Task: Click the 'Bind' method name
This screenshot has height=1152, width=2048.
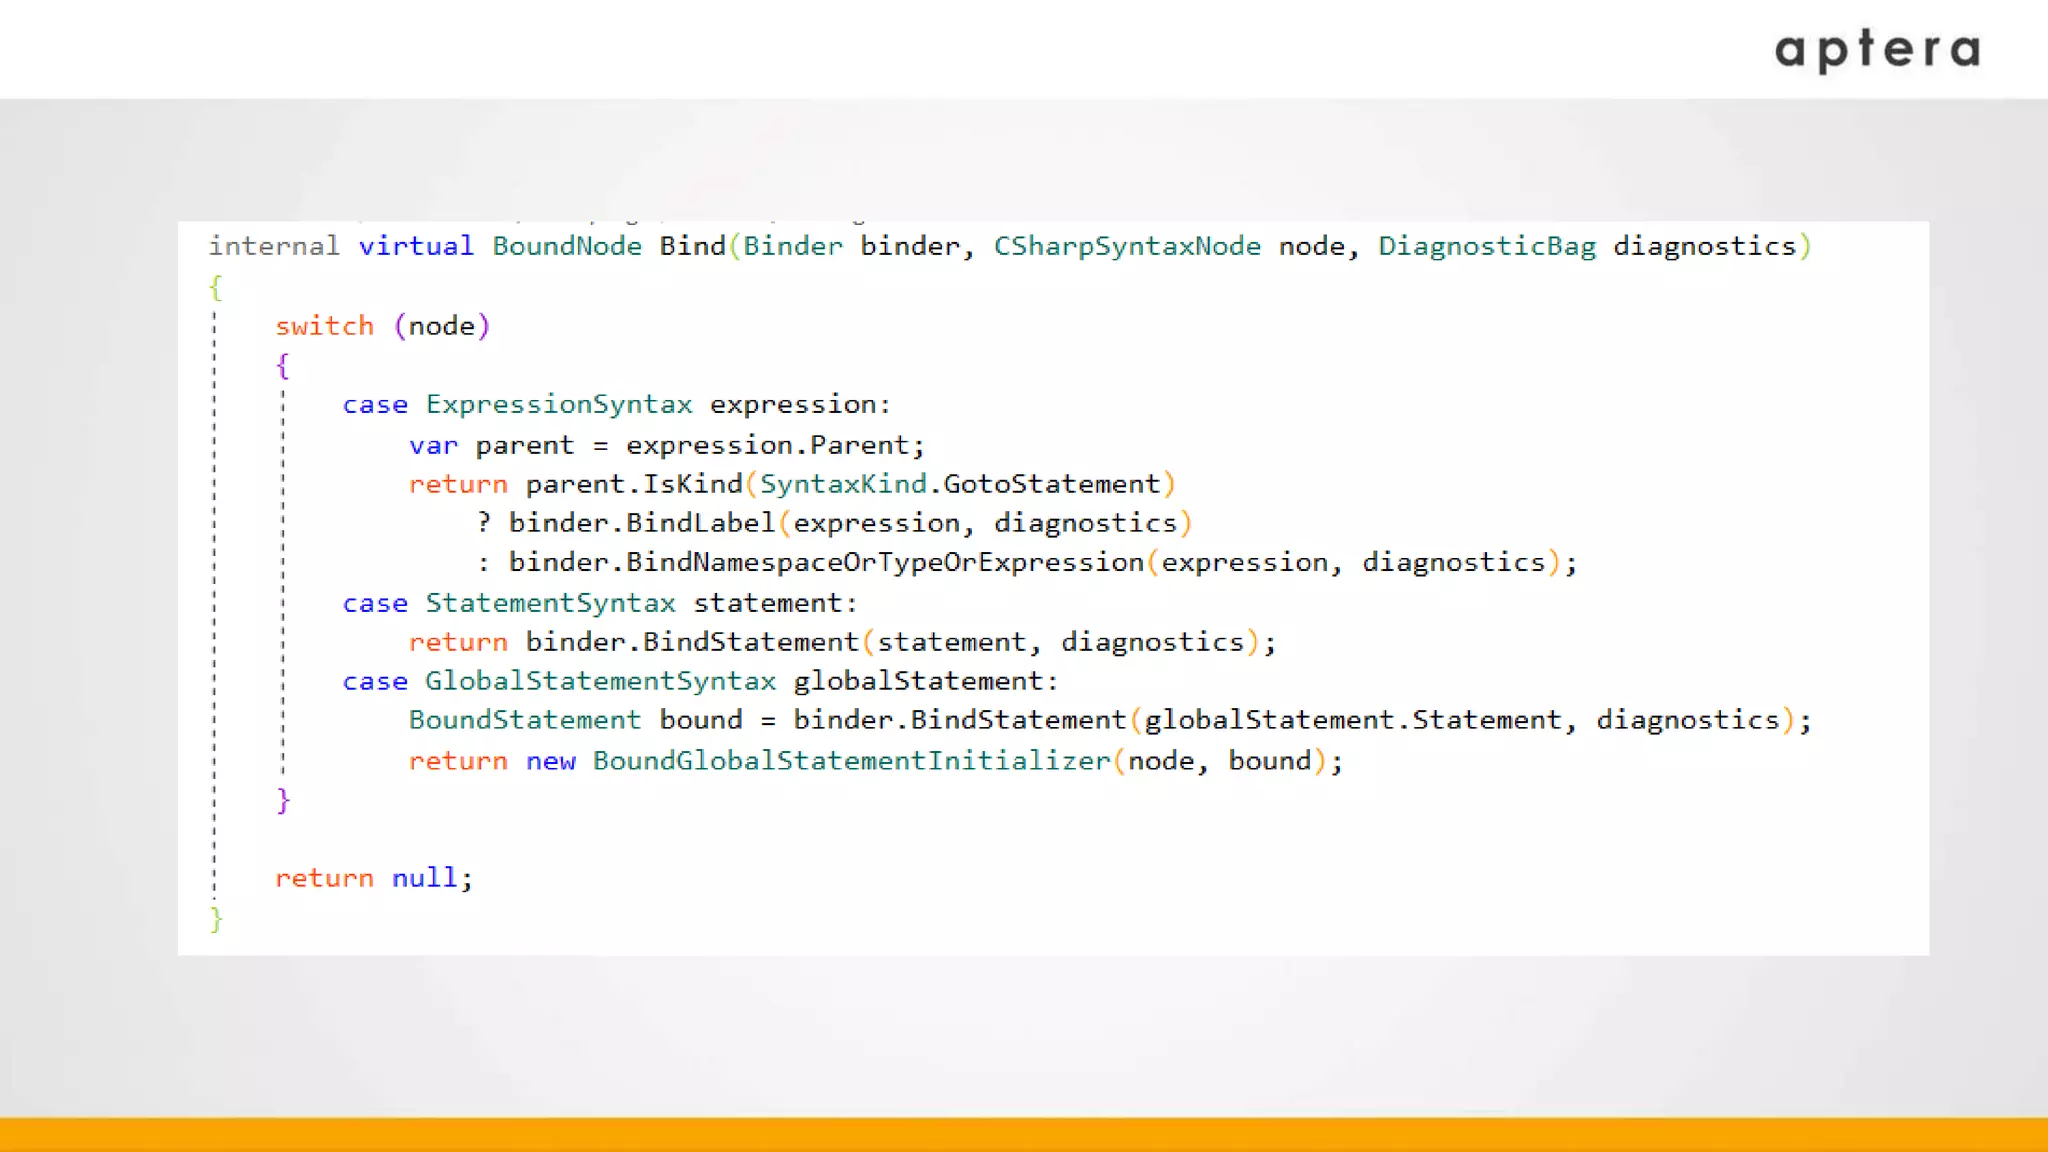Action: click(692, 246)
